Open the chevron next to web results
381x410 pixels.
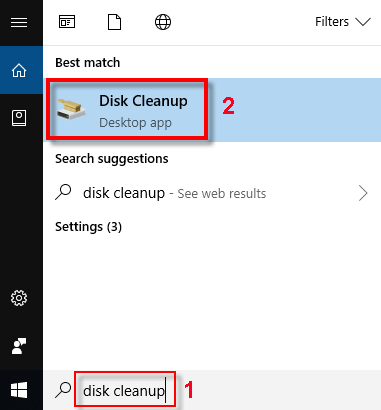click(x=363, y=193)
